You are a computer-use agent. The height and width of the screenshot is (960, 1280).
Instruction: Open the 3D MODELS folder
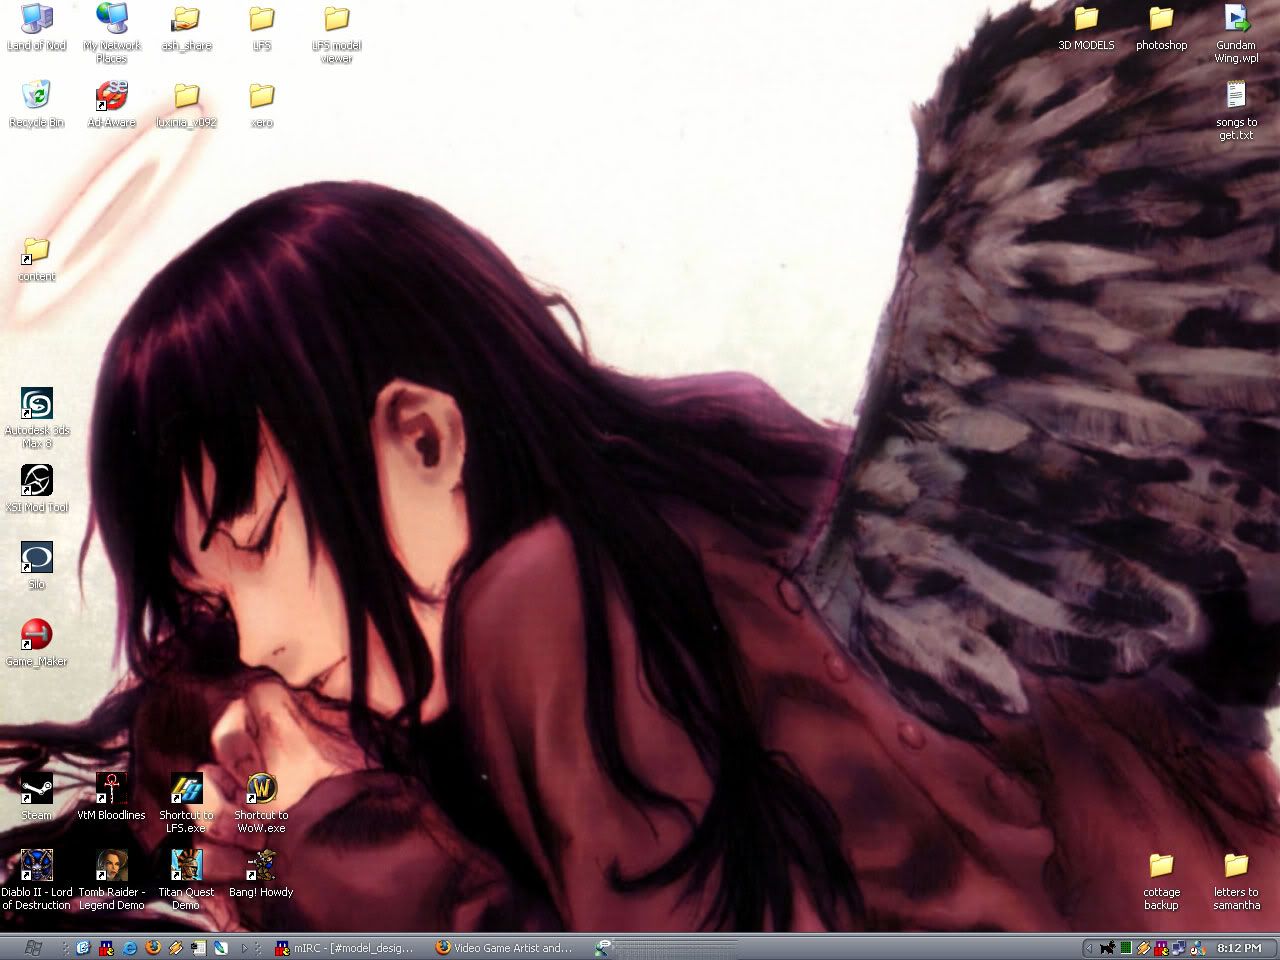pos(1086,27)
